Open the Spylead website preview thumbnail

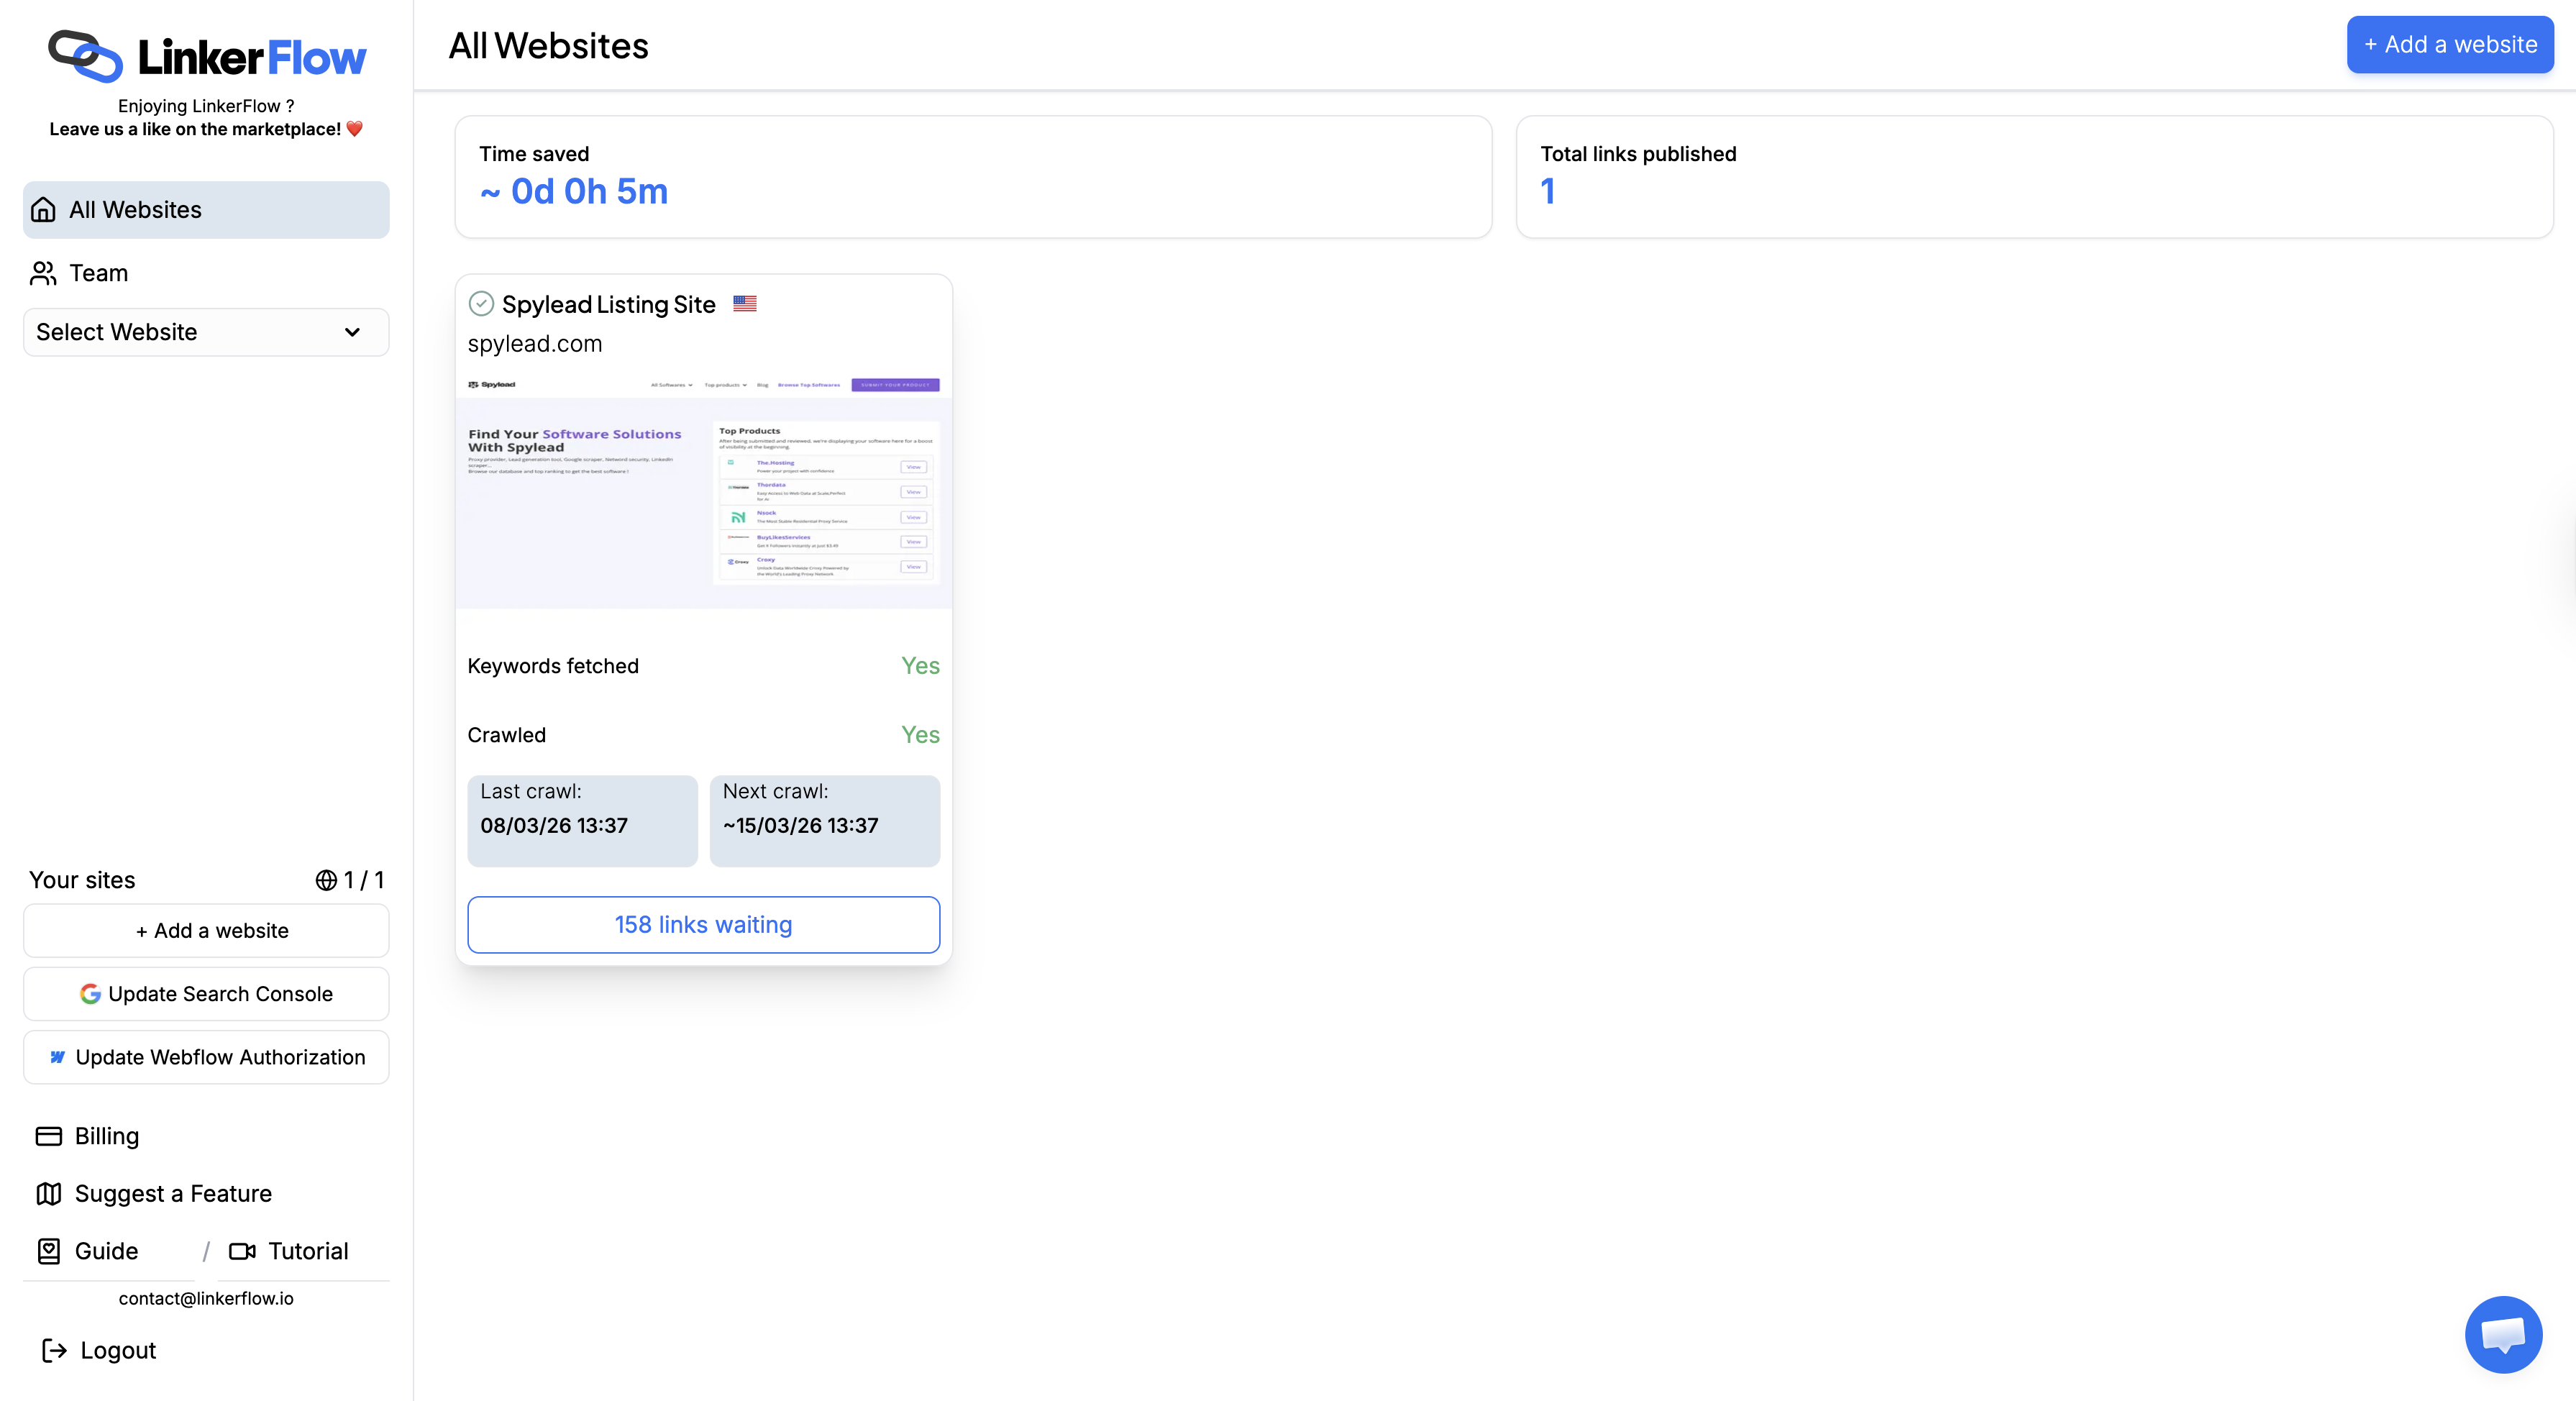pyautogui.click(x=703, y=490)
